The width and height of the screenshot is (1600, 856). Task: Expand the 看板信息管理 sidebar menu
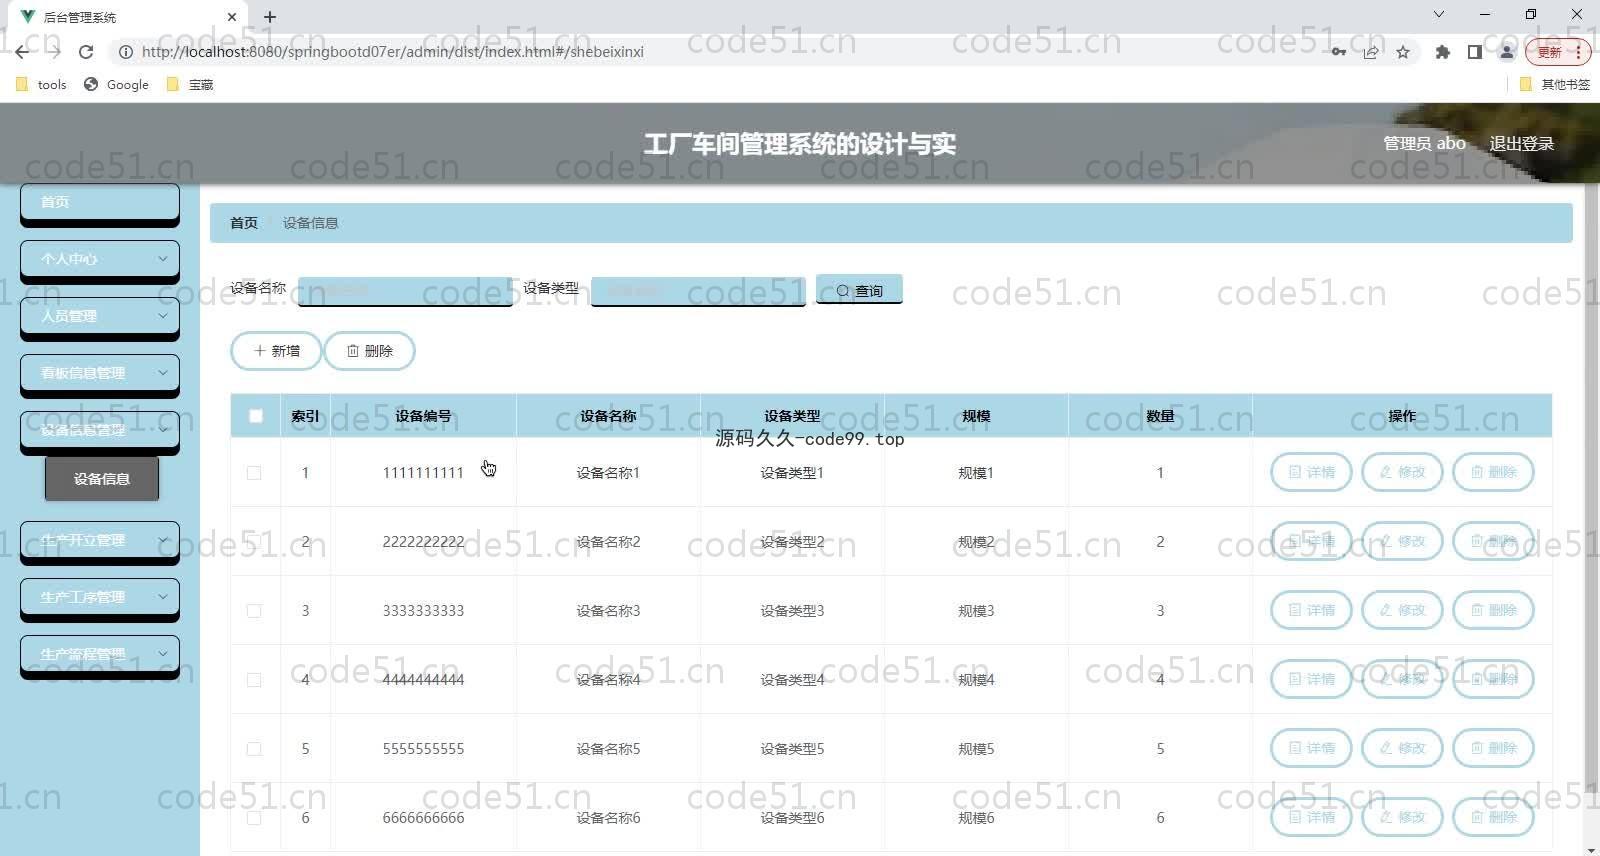pos(100,373)
